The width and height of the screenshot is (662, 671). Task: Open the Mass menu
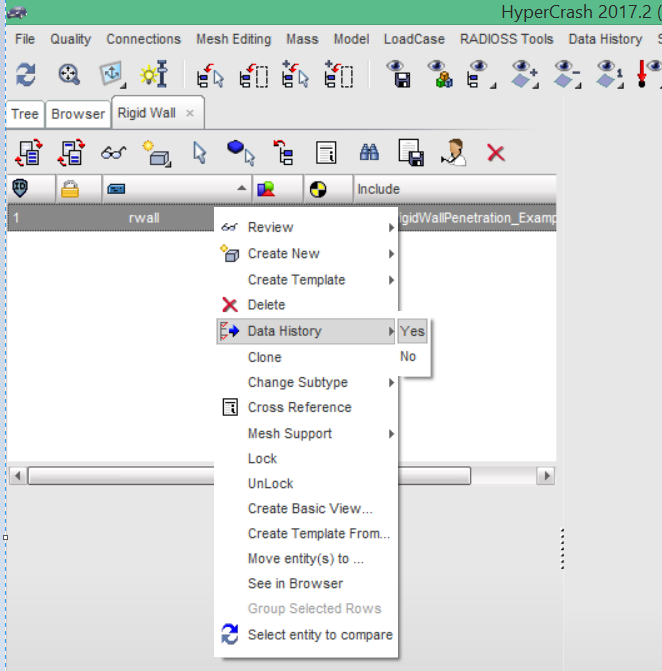302,39
